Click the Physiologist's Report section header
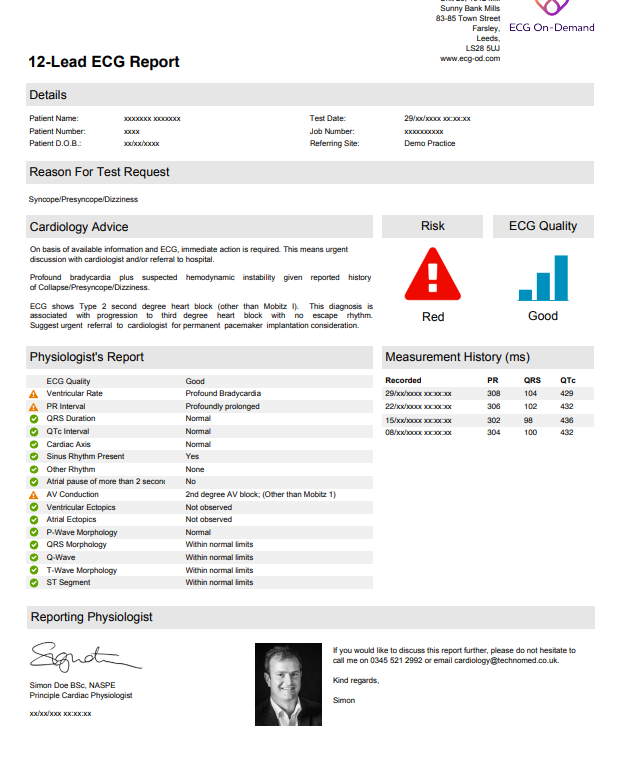The image size is (632, 761). [x=87, y=357]
